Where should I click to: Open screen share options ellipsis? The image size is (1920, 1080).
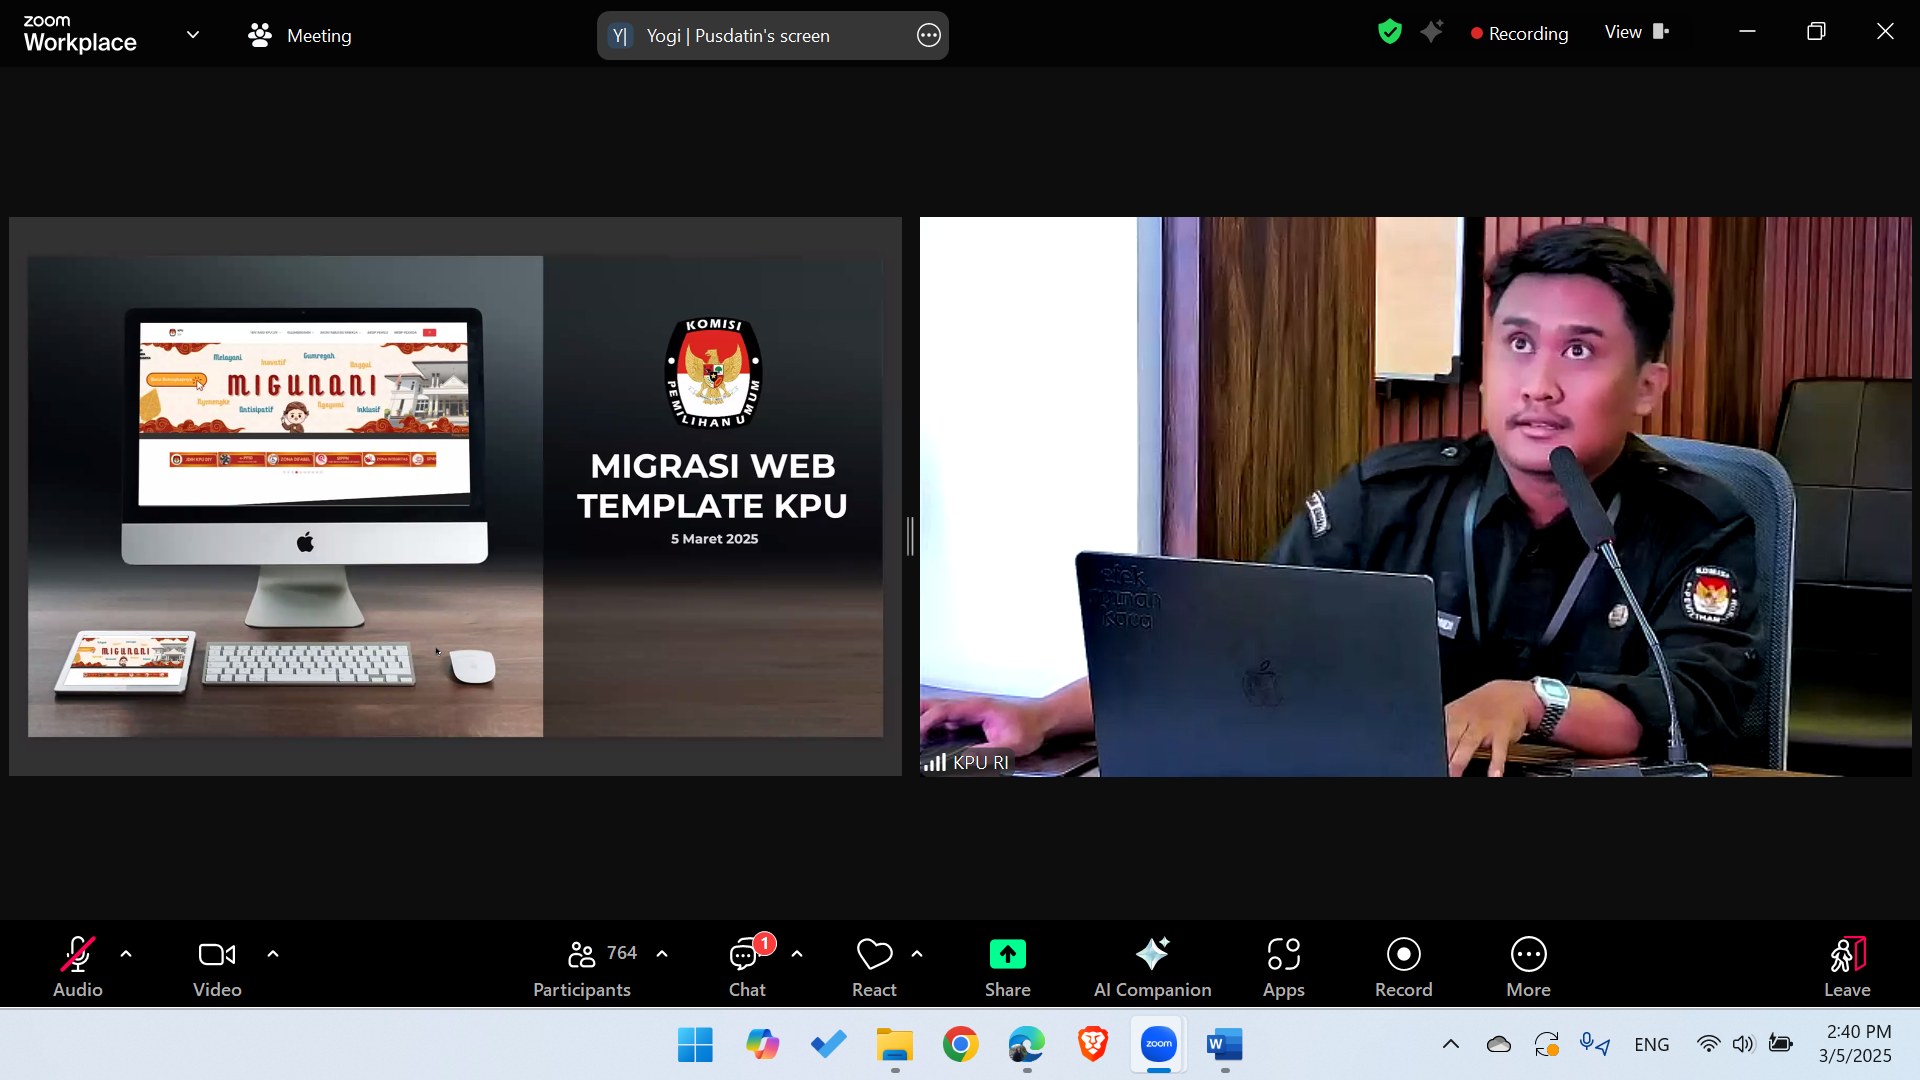[928, 36]
